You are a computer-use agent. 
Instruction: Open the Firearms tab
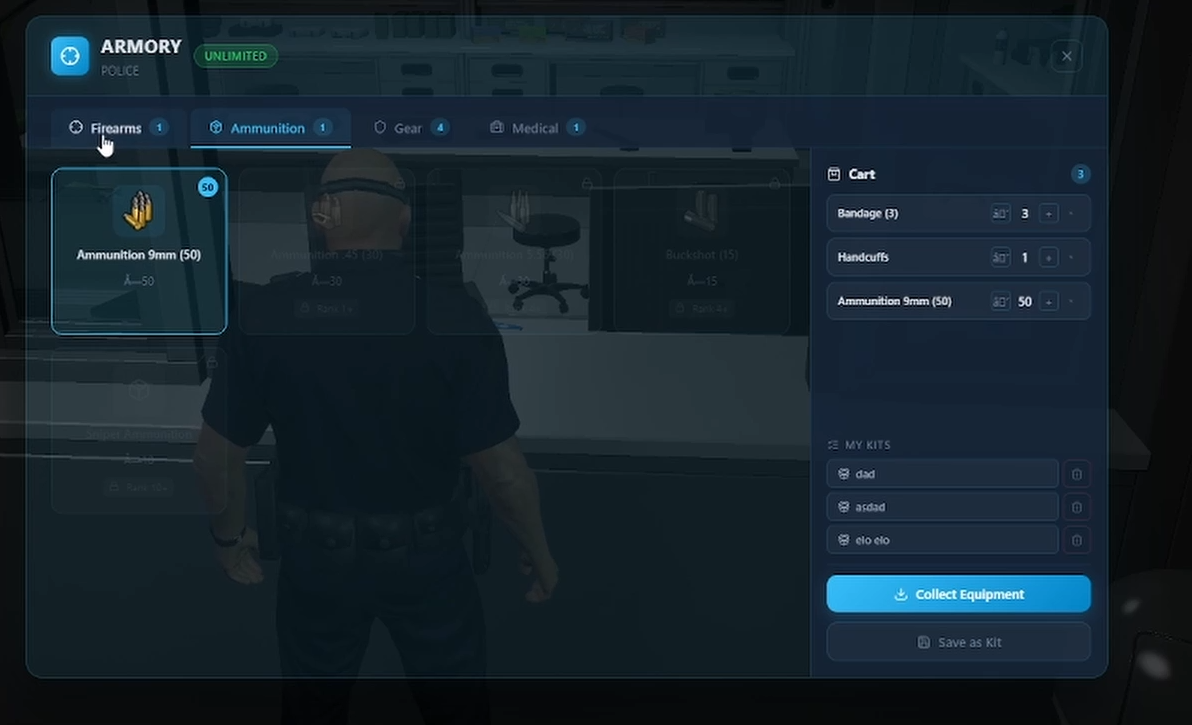pos(118,128)
